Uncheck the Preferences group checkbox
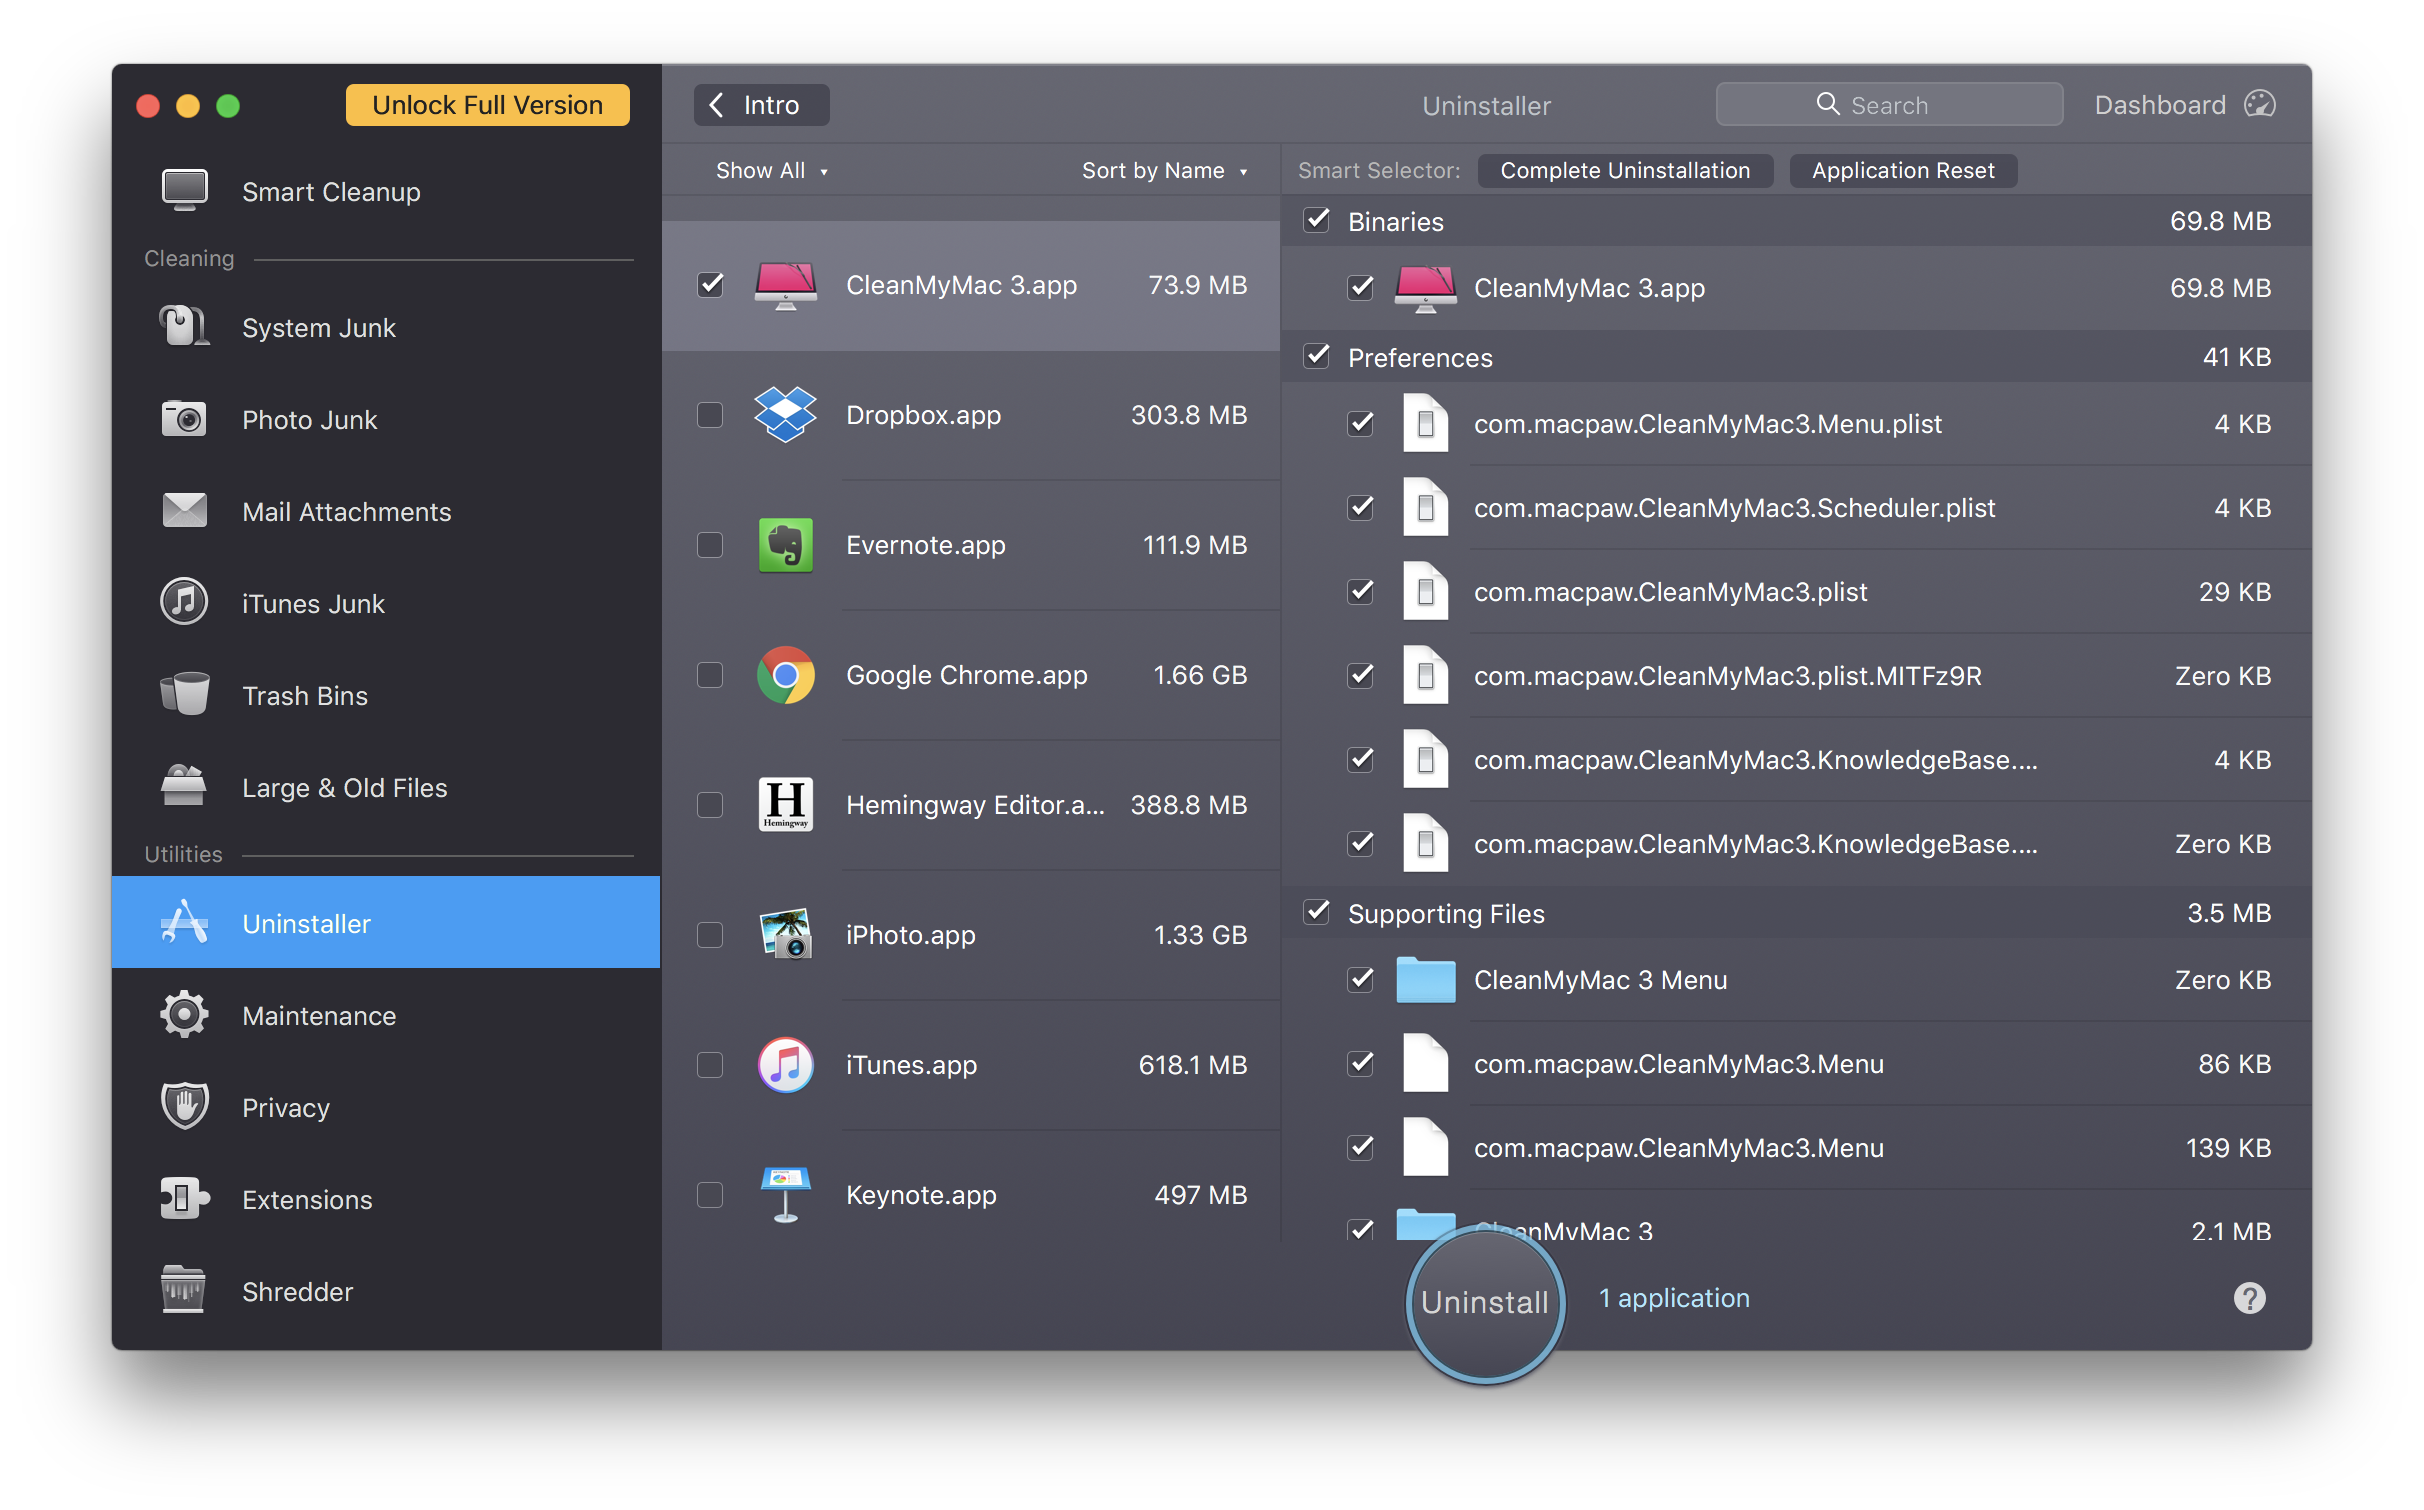The width and height of the screenshot is (2424, 1510). coord(1316,356)
